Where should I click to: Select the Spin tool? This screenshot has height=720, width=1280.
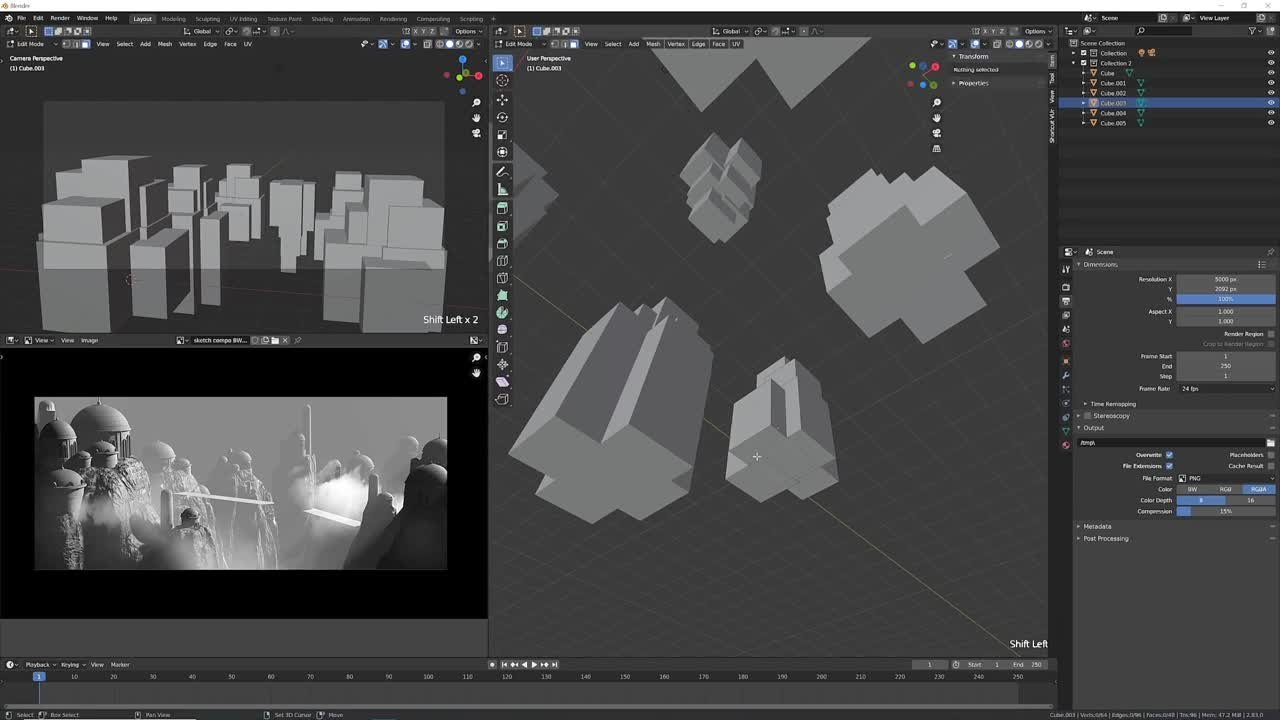pos(502,312)
